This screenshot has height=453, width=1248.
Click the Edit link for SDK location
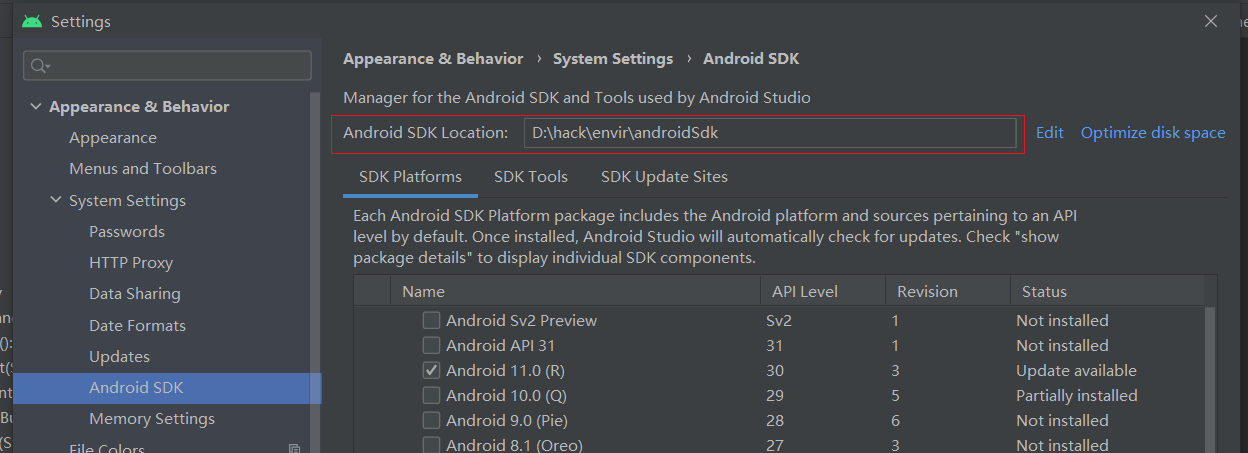[x=1049, y=133]
